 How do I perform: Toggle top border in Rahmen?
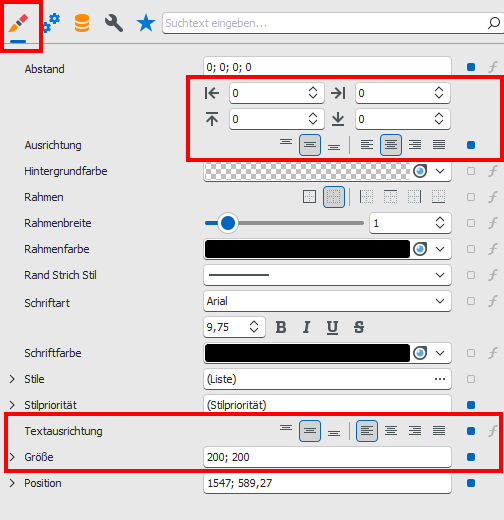pyautogui.click(x=391, y=197)
